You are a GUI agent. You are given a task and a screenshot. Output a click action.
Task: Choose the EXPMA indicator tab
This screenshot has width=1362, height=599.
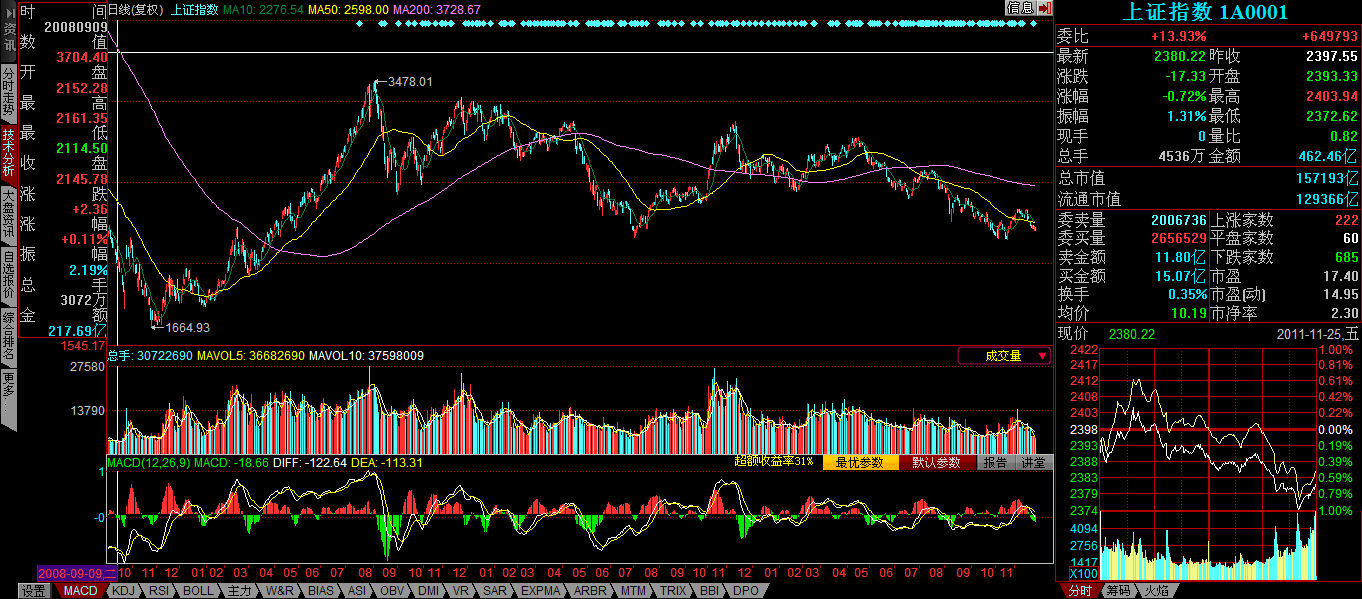coord(541,591)
